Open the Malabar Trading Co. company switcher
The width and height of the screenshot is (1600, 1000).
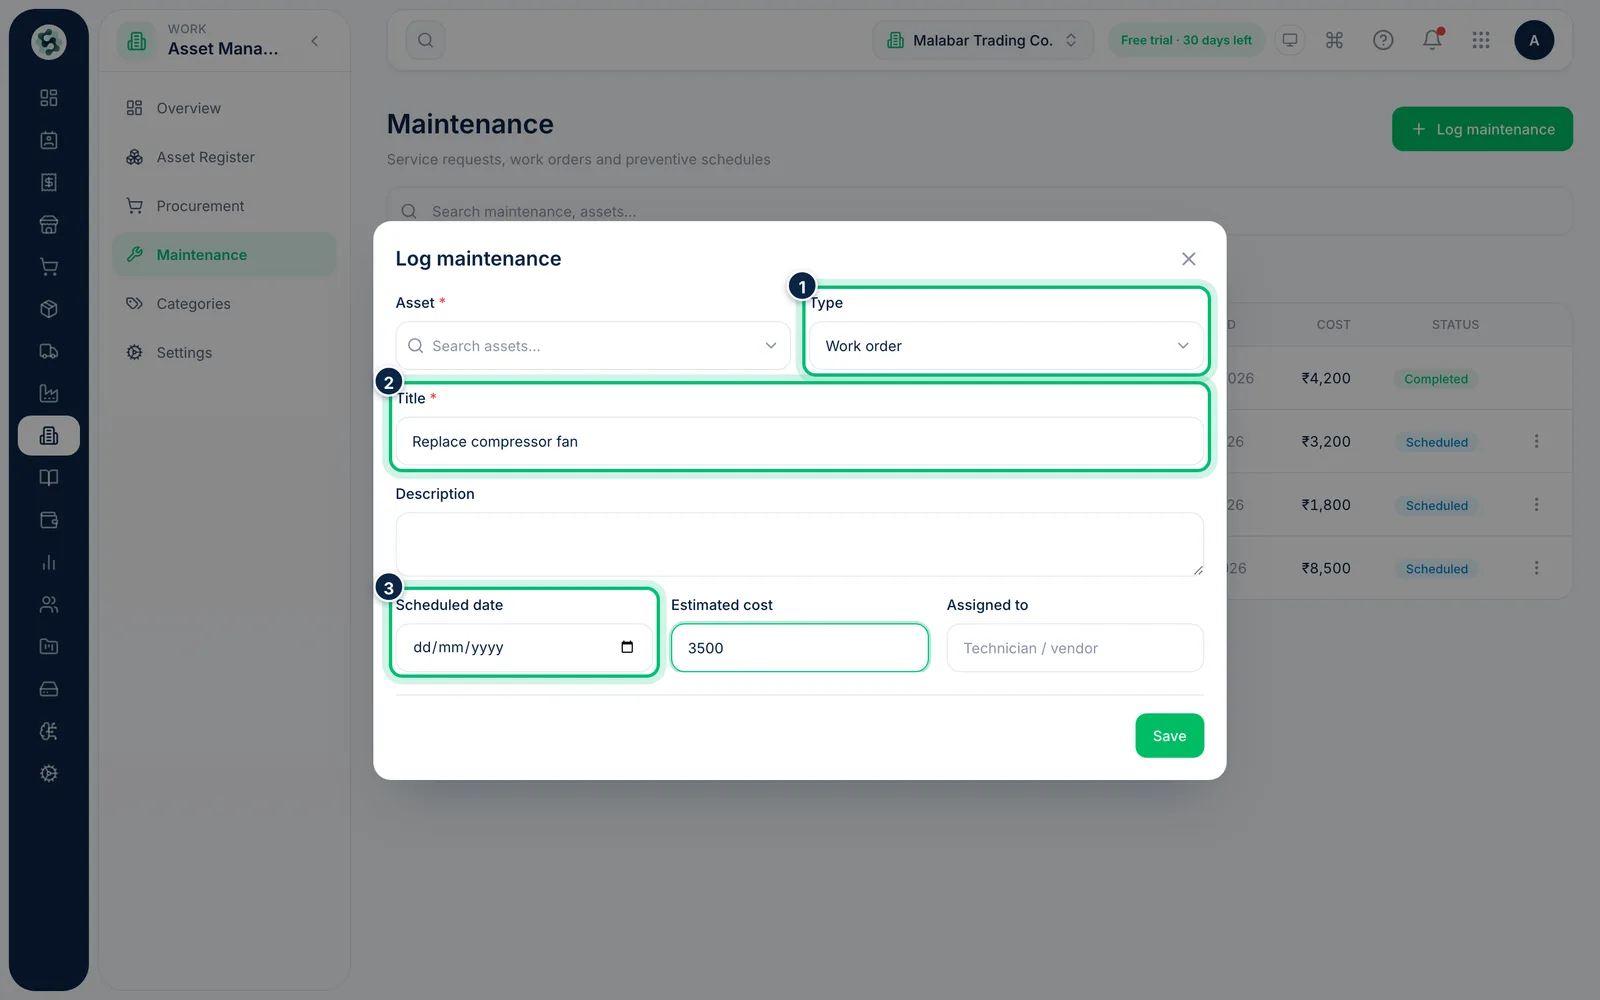tap(983, 40)
